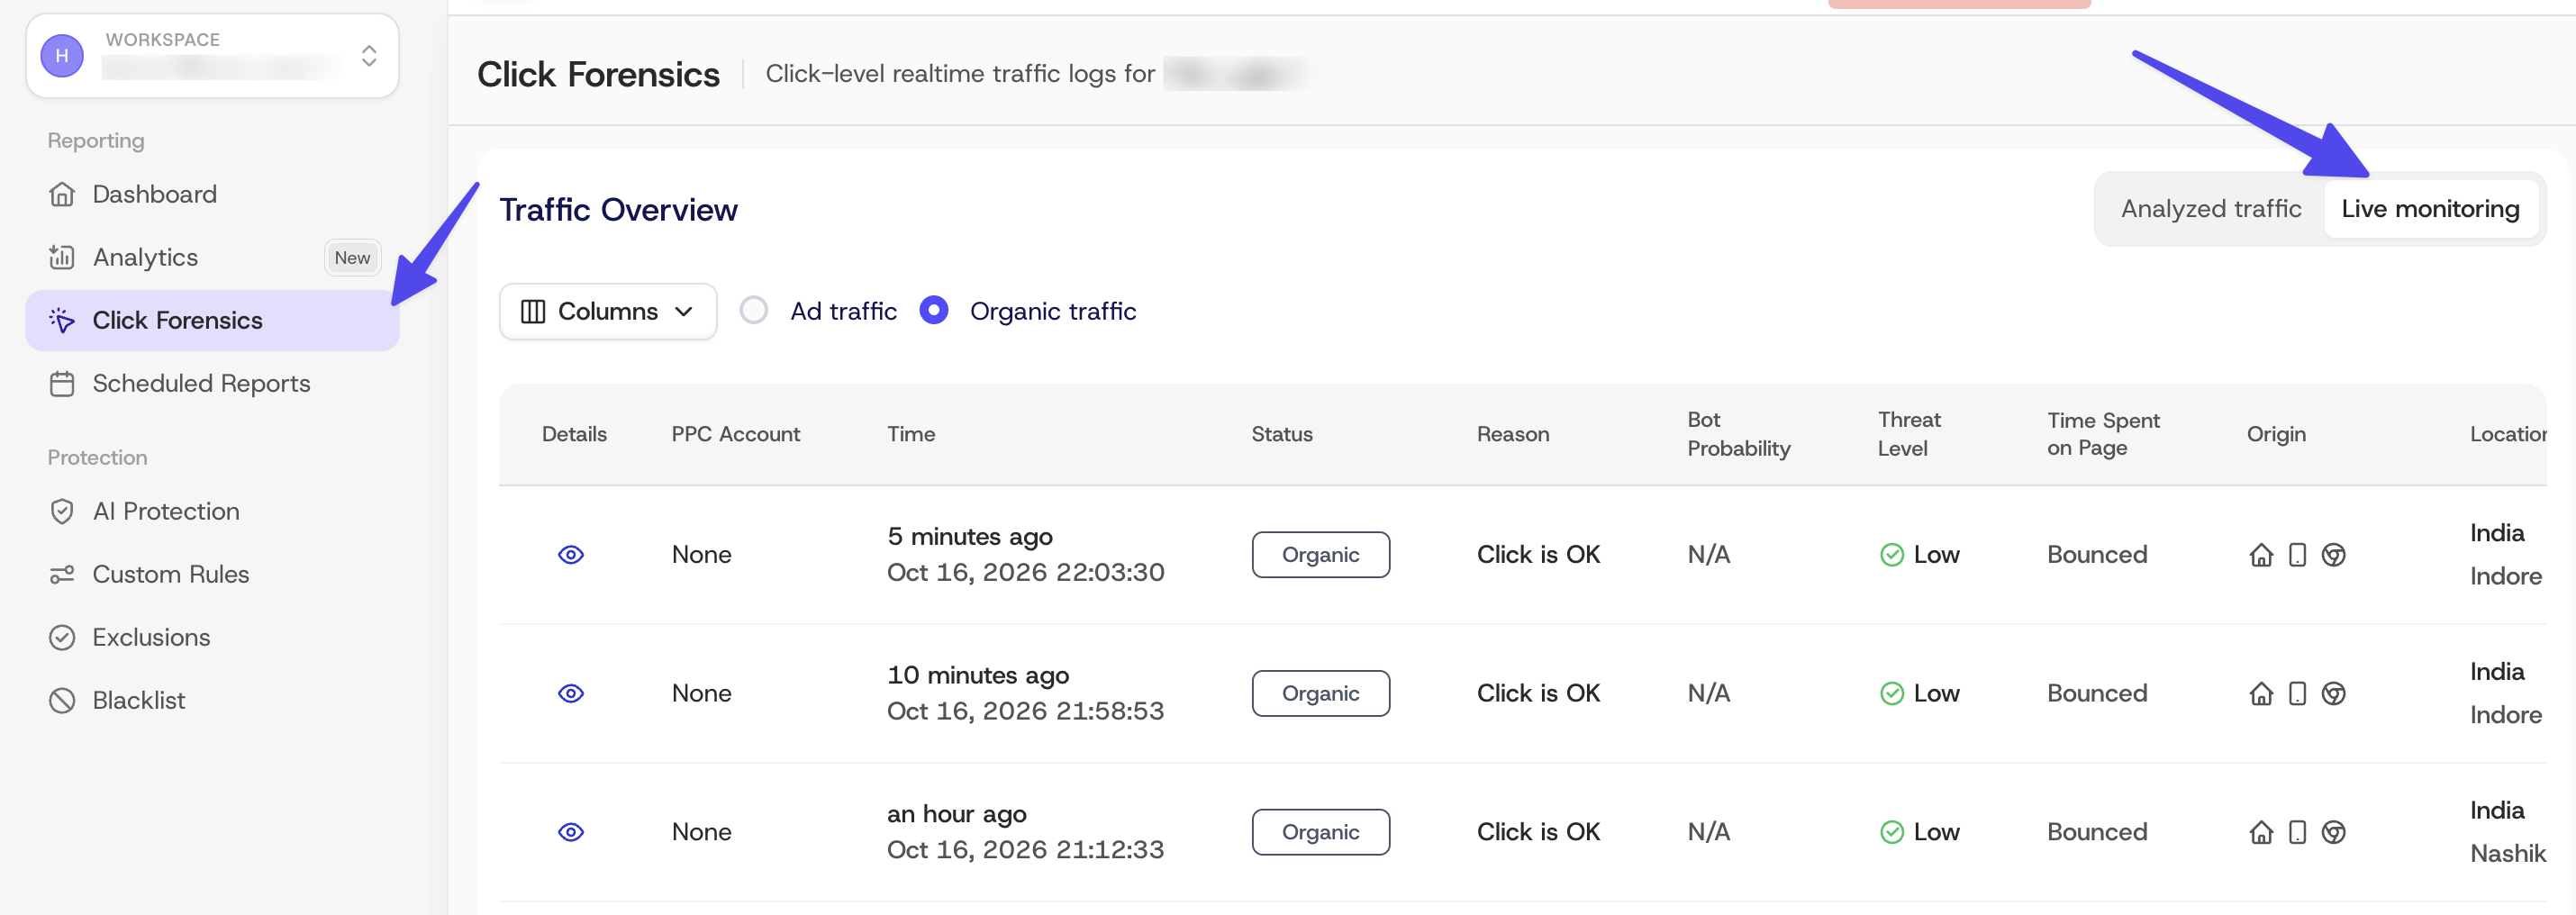Image resolution: width=2576 pixels, height=915 pixels.
Task: Click the Chrome browser icon in 21:58:53 row
Action: tap(2333, 693)
